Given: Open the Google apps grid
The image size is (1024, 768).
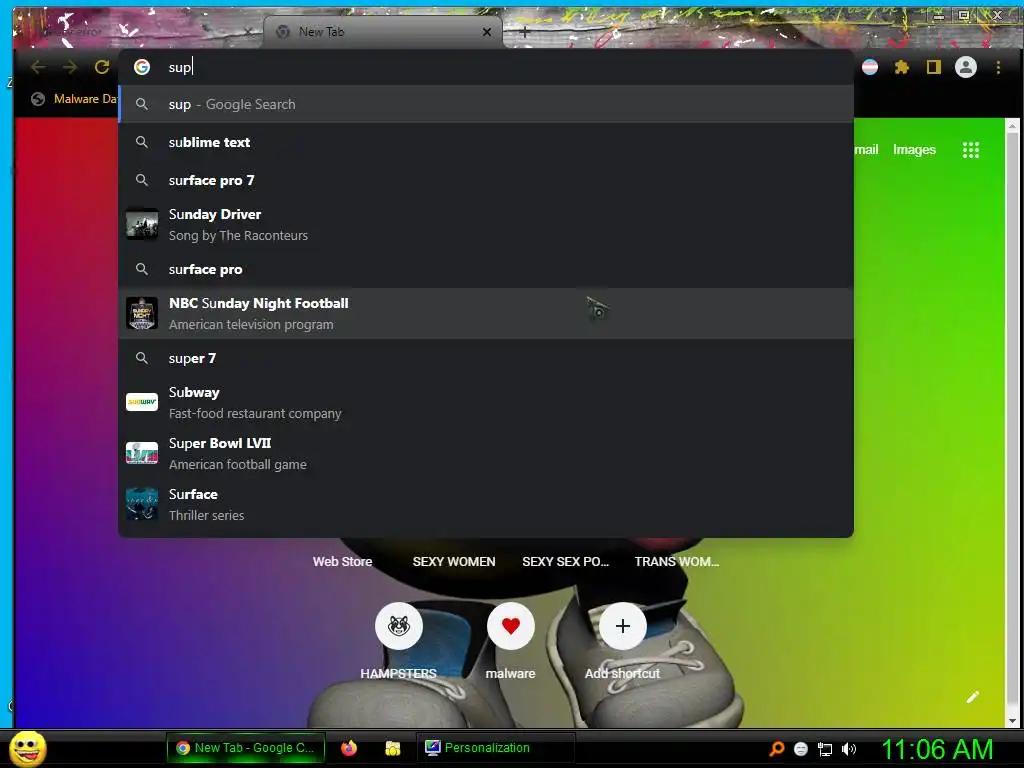Looking at the screenshot, I should [x=970, y=150].
